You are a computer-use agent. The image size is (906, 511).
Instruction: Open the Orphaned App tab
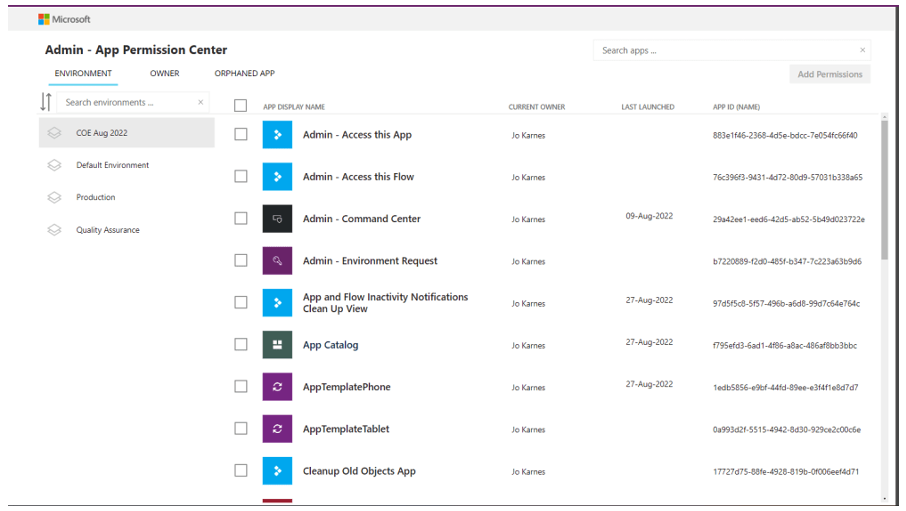pos(244,73)
